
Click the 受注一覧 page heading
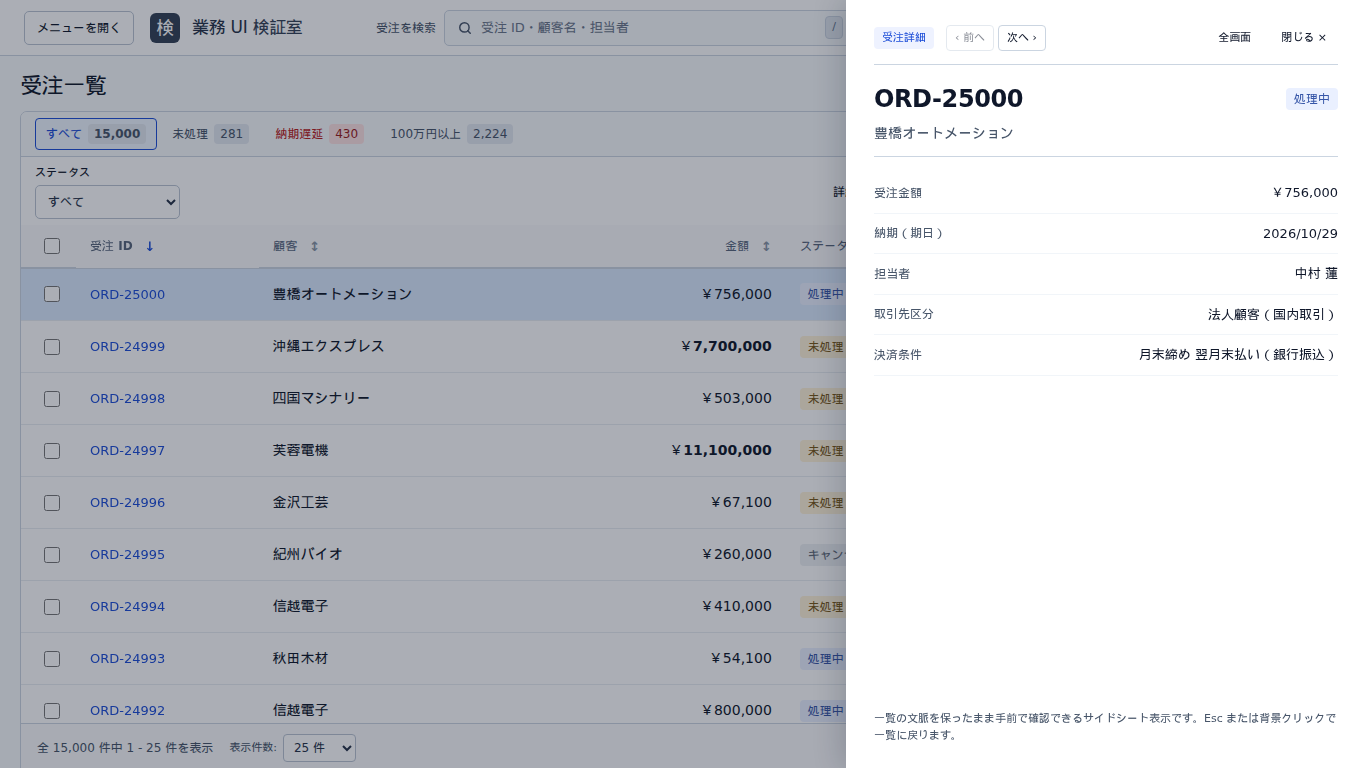64,86
